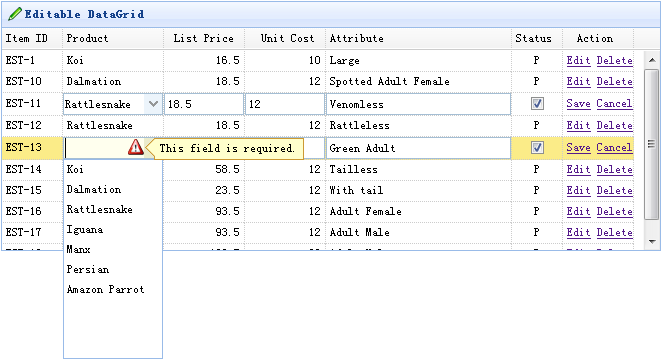Open the Rattlesnake product dropdown arrow
The width and height of the screenshot is (663, 363).
(x=153, y=104)
